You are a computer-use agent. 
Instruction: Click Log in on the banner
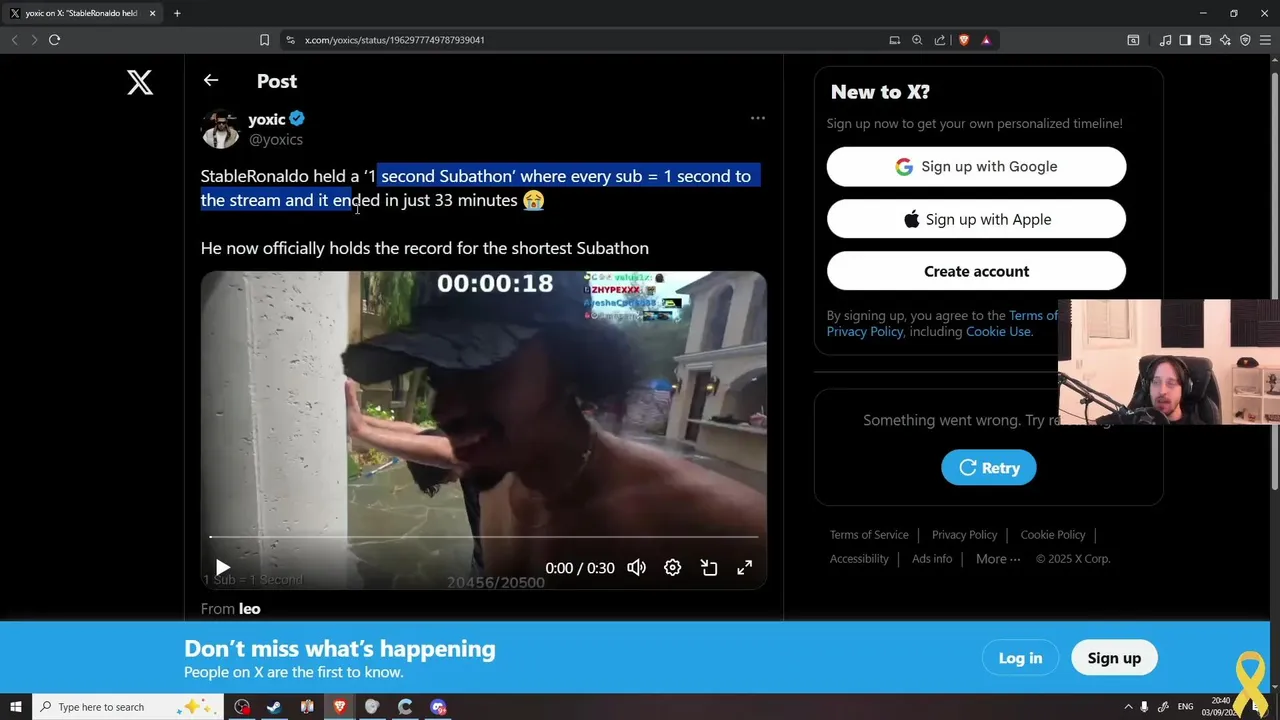(x=1020, y=658)
